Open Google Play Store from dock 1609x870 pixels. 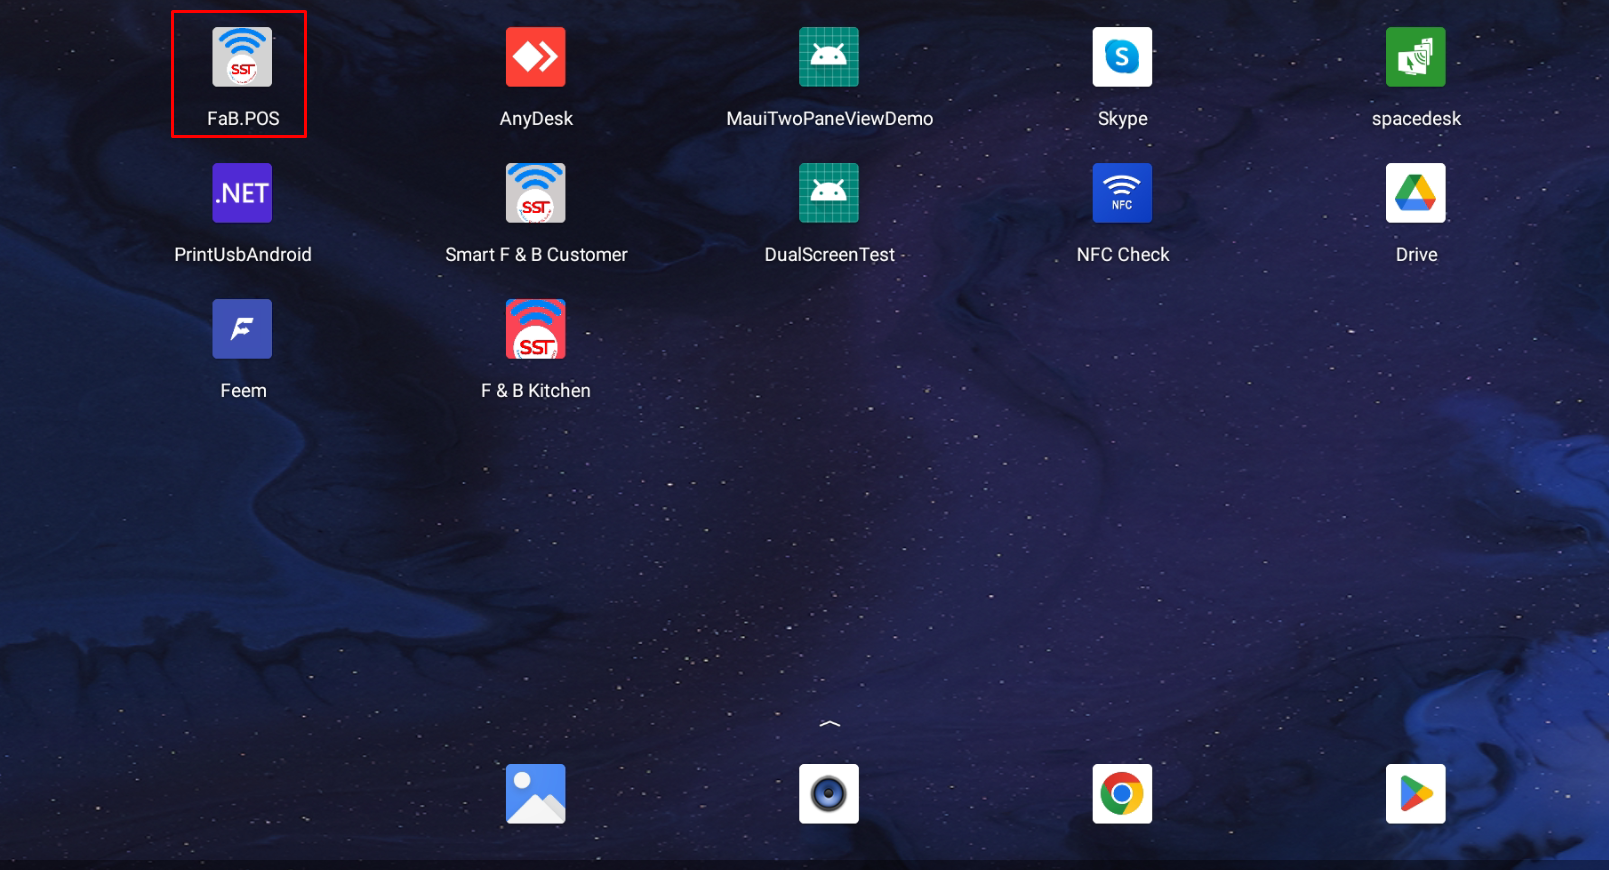pyautogui.click(x=1415, y=794)
